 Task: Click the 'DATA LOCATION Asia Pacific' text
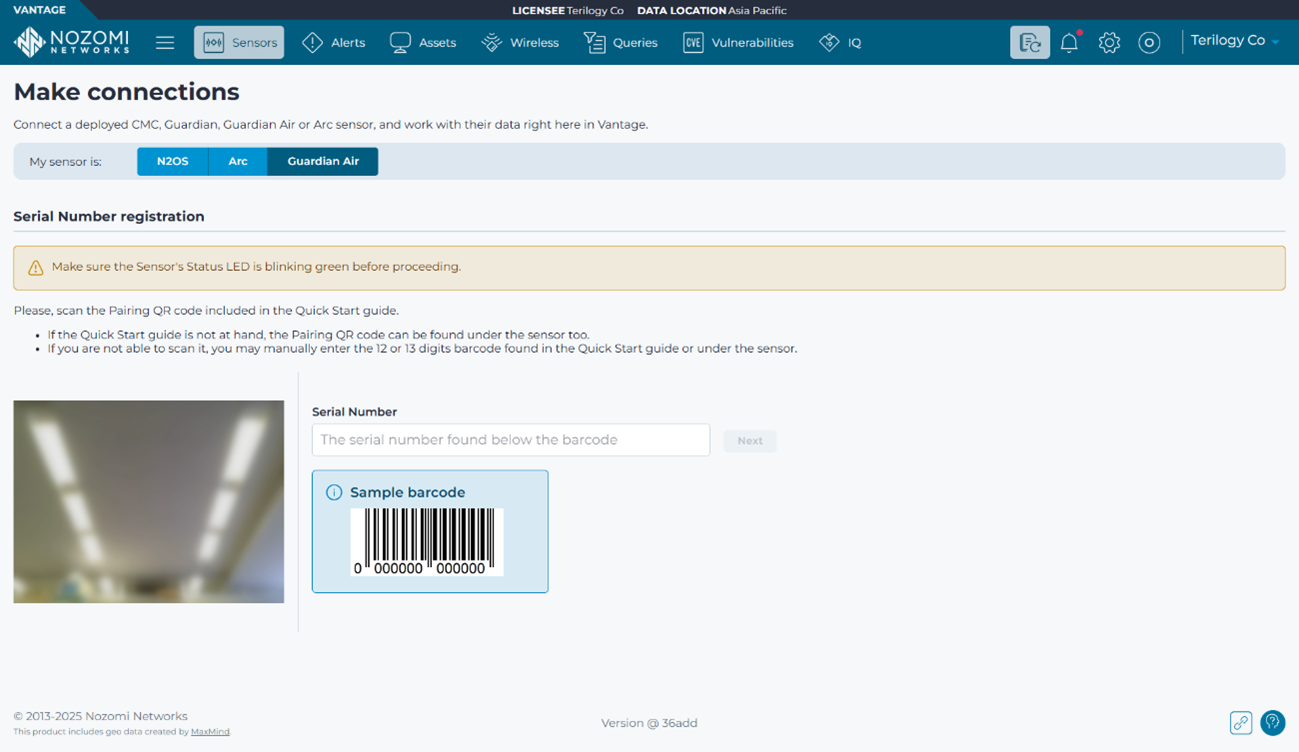click(x=712, y=10)
